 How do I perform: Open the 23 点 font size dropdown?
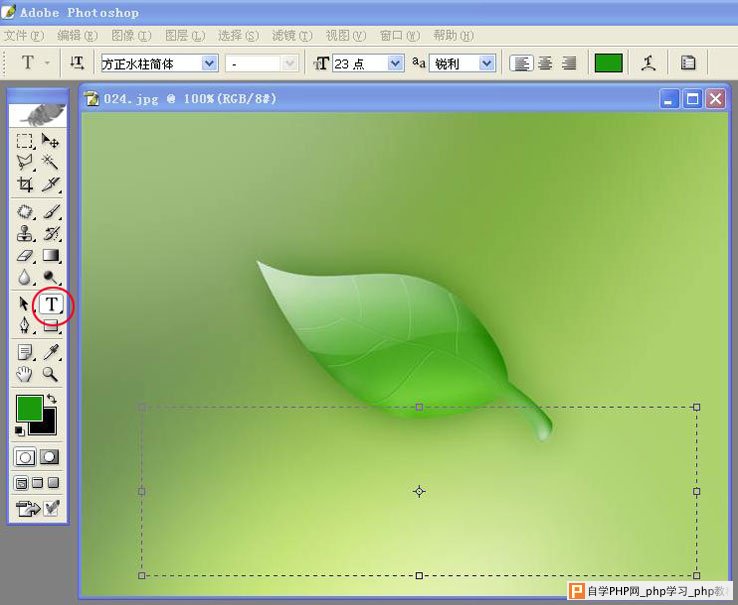click(395, 63)
